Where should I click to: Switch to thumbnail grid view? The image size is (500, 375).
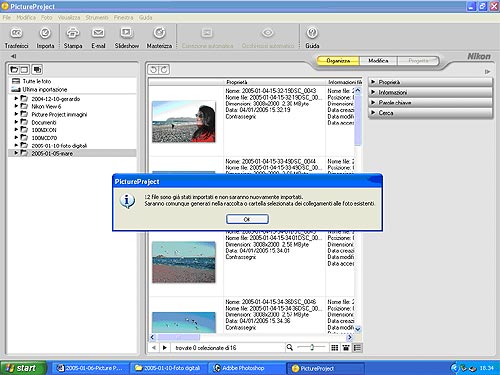(x=335, y=348)
